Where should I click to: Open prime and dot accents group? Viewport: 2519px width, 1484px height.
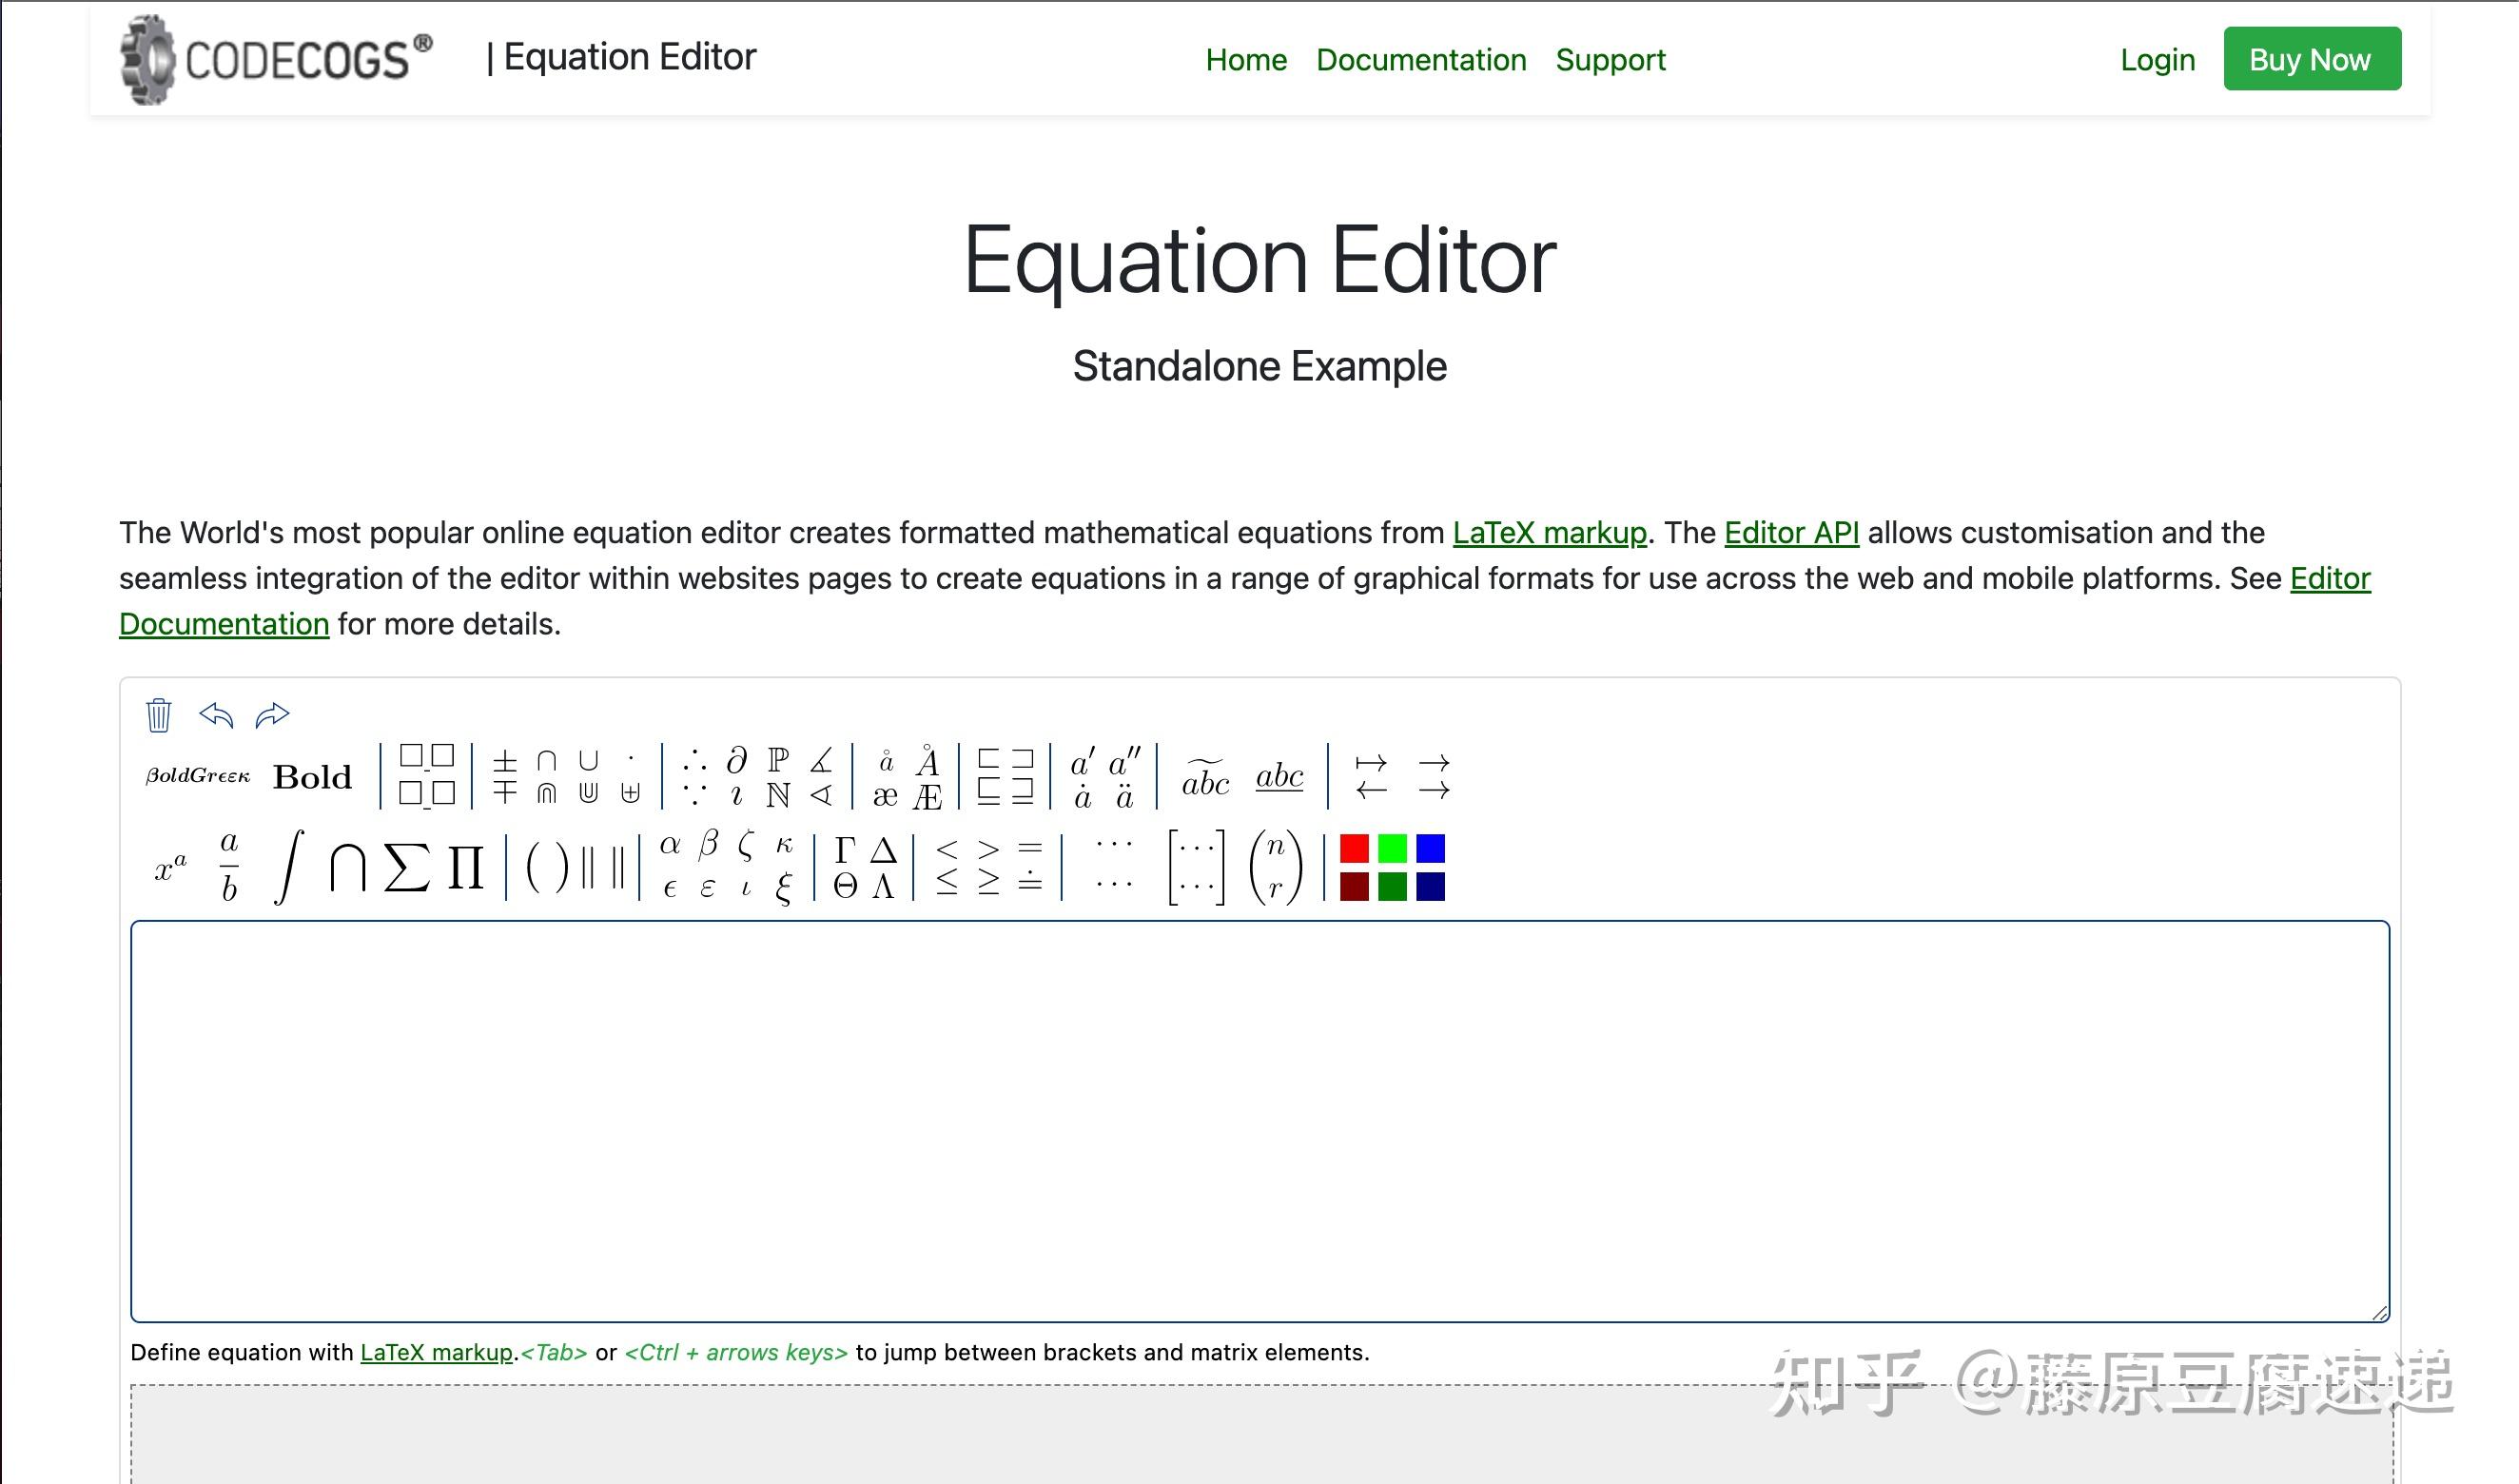(1104, 776)
